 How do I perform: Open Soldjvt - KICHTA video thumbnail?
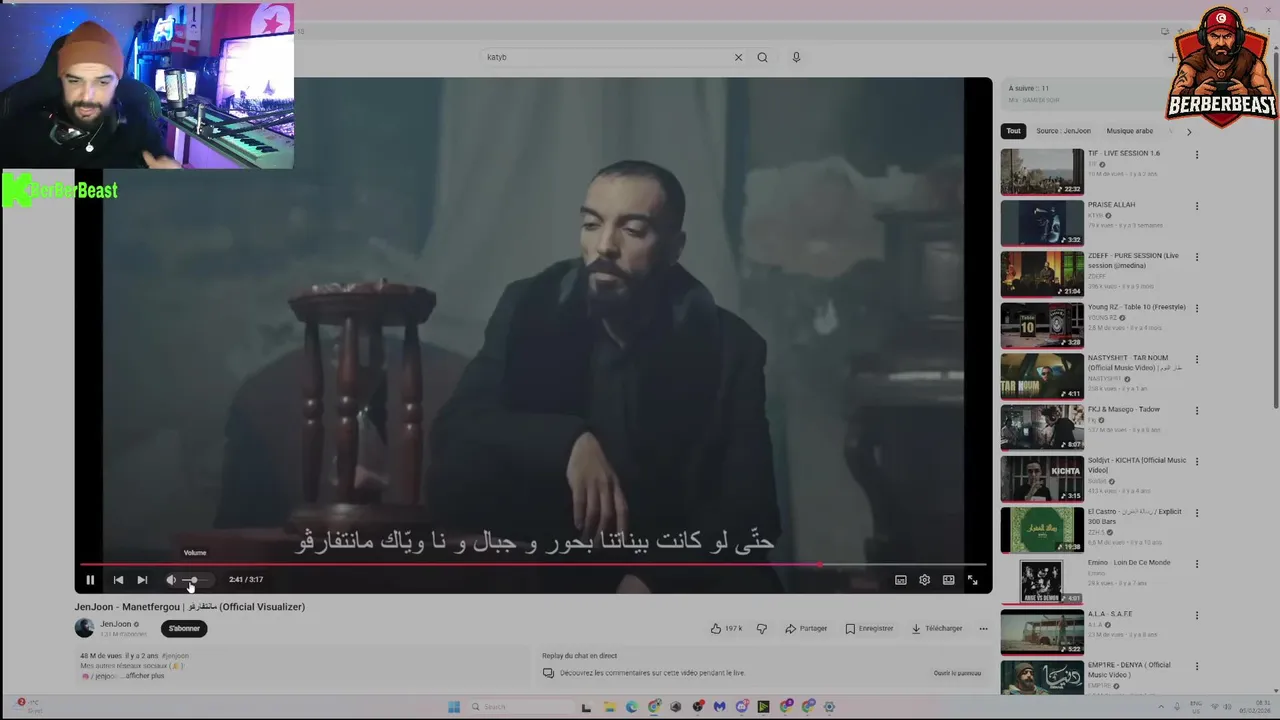click(1042, 477)
